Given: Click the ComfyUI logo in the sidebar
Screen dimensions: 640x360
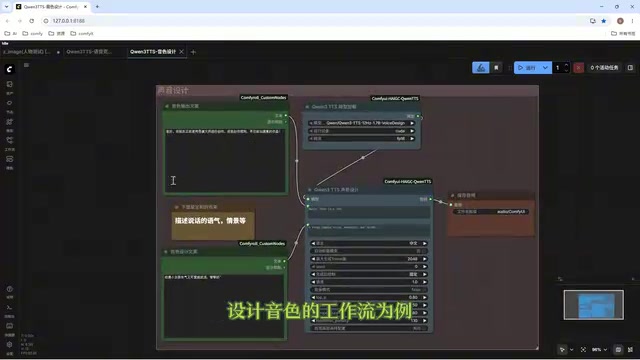Looking at the screenshot, I should pyautogui.click(x=9, y=69).
